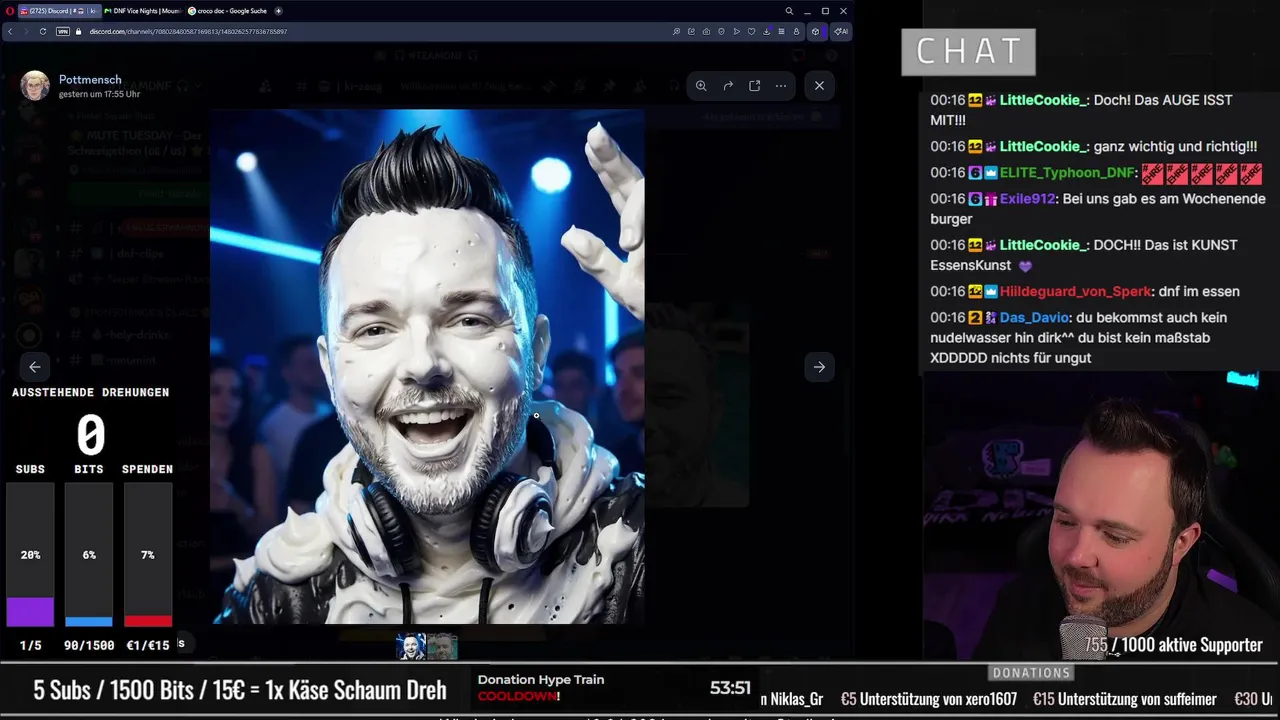Toggle the VPN badge in the address bar
The image size is (1280, 720).
63,31
